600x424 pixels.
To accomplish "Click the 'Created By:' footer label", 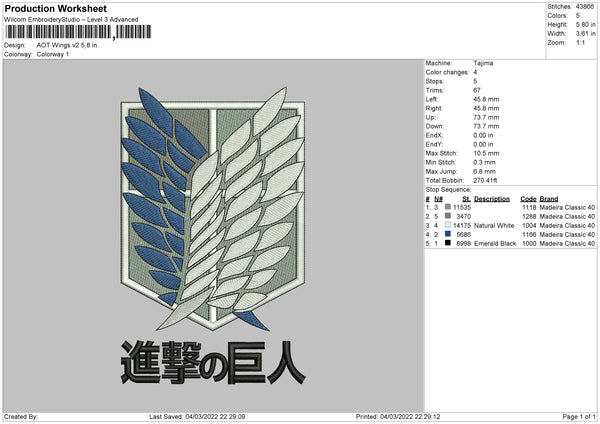I will tap(21, 416).
